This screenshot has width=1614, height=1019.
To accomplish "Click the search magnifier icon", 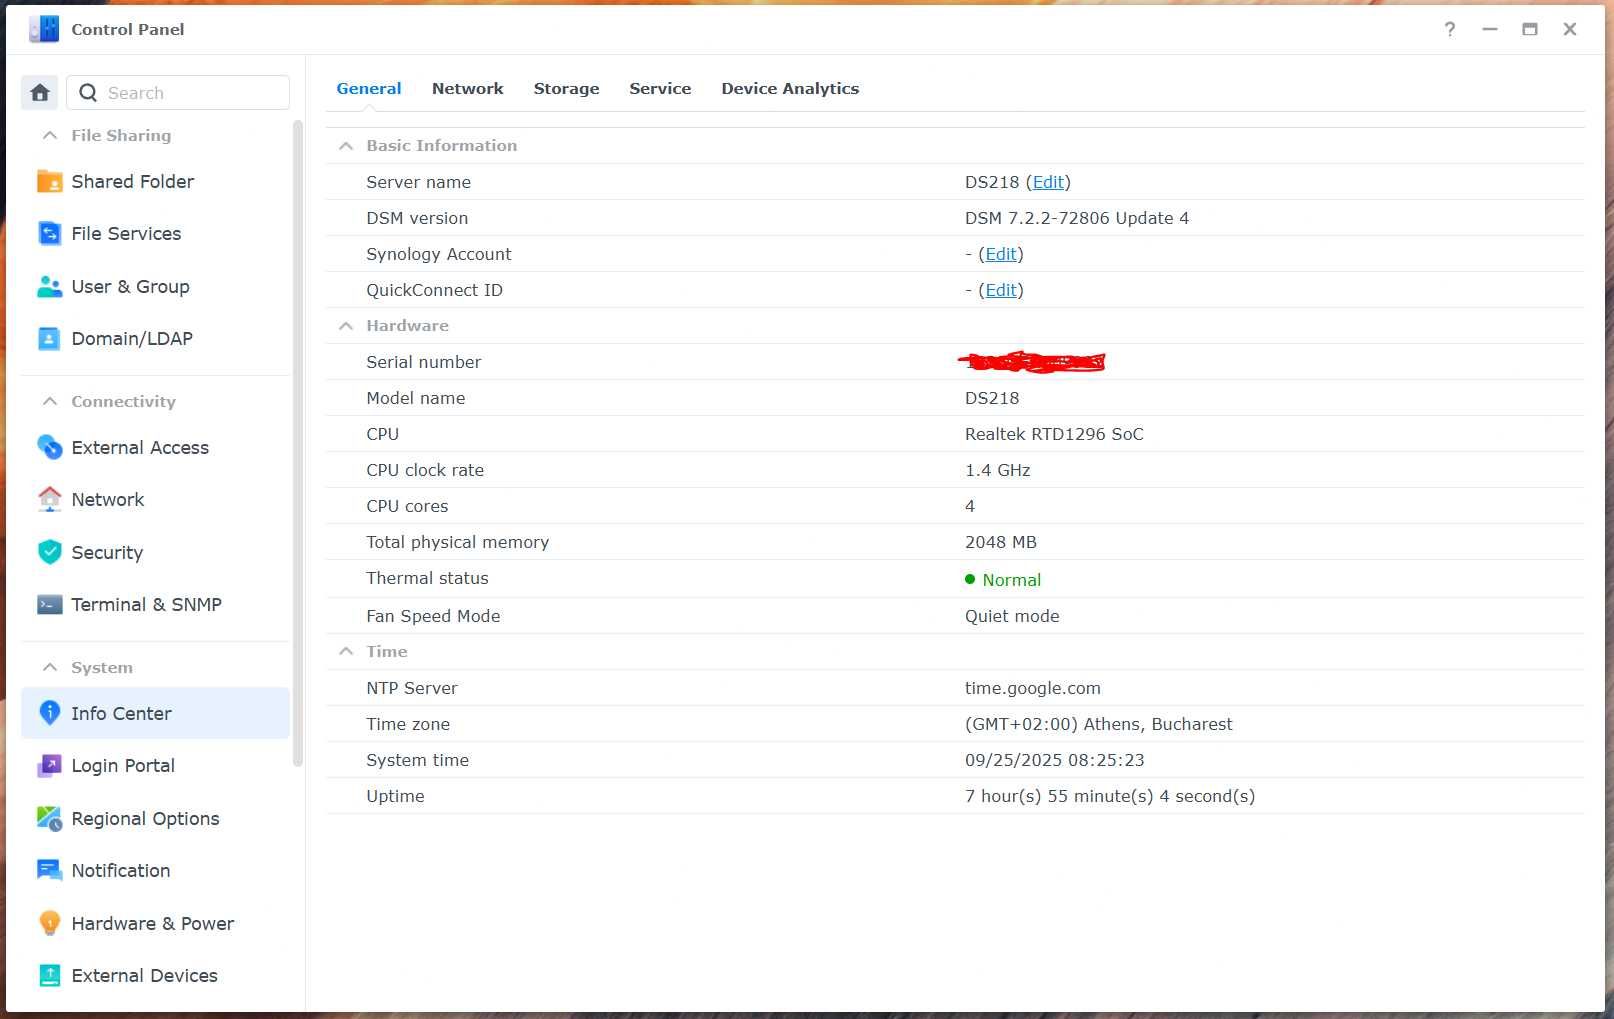I will click(88, 93).
